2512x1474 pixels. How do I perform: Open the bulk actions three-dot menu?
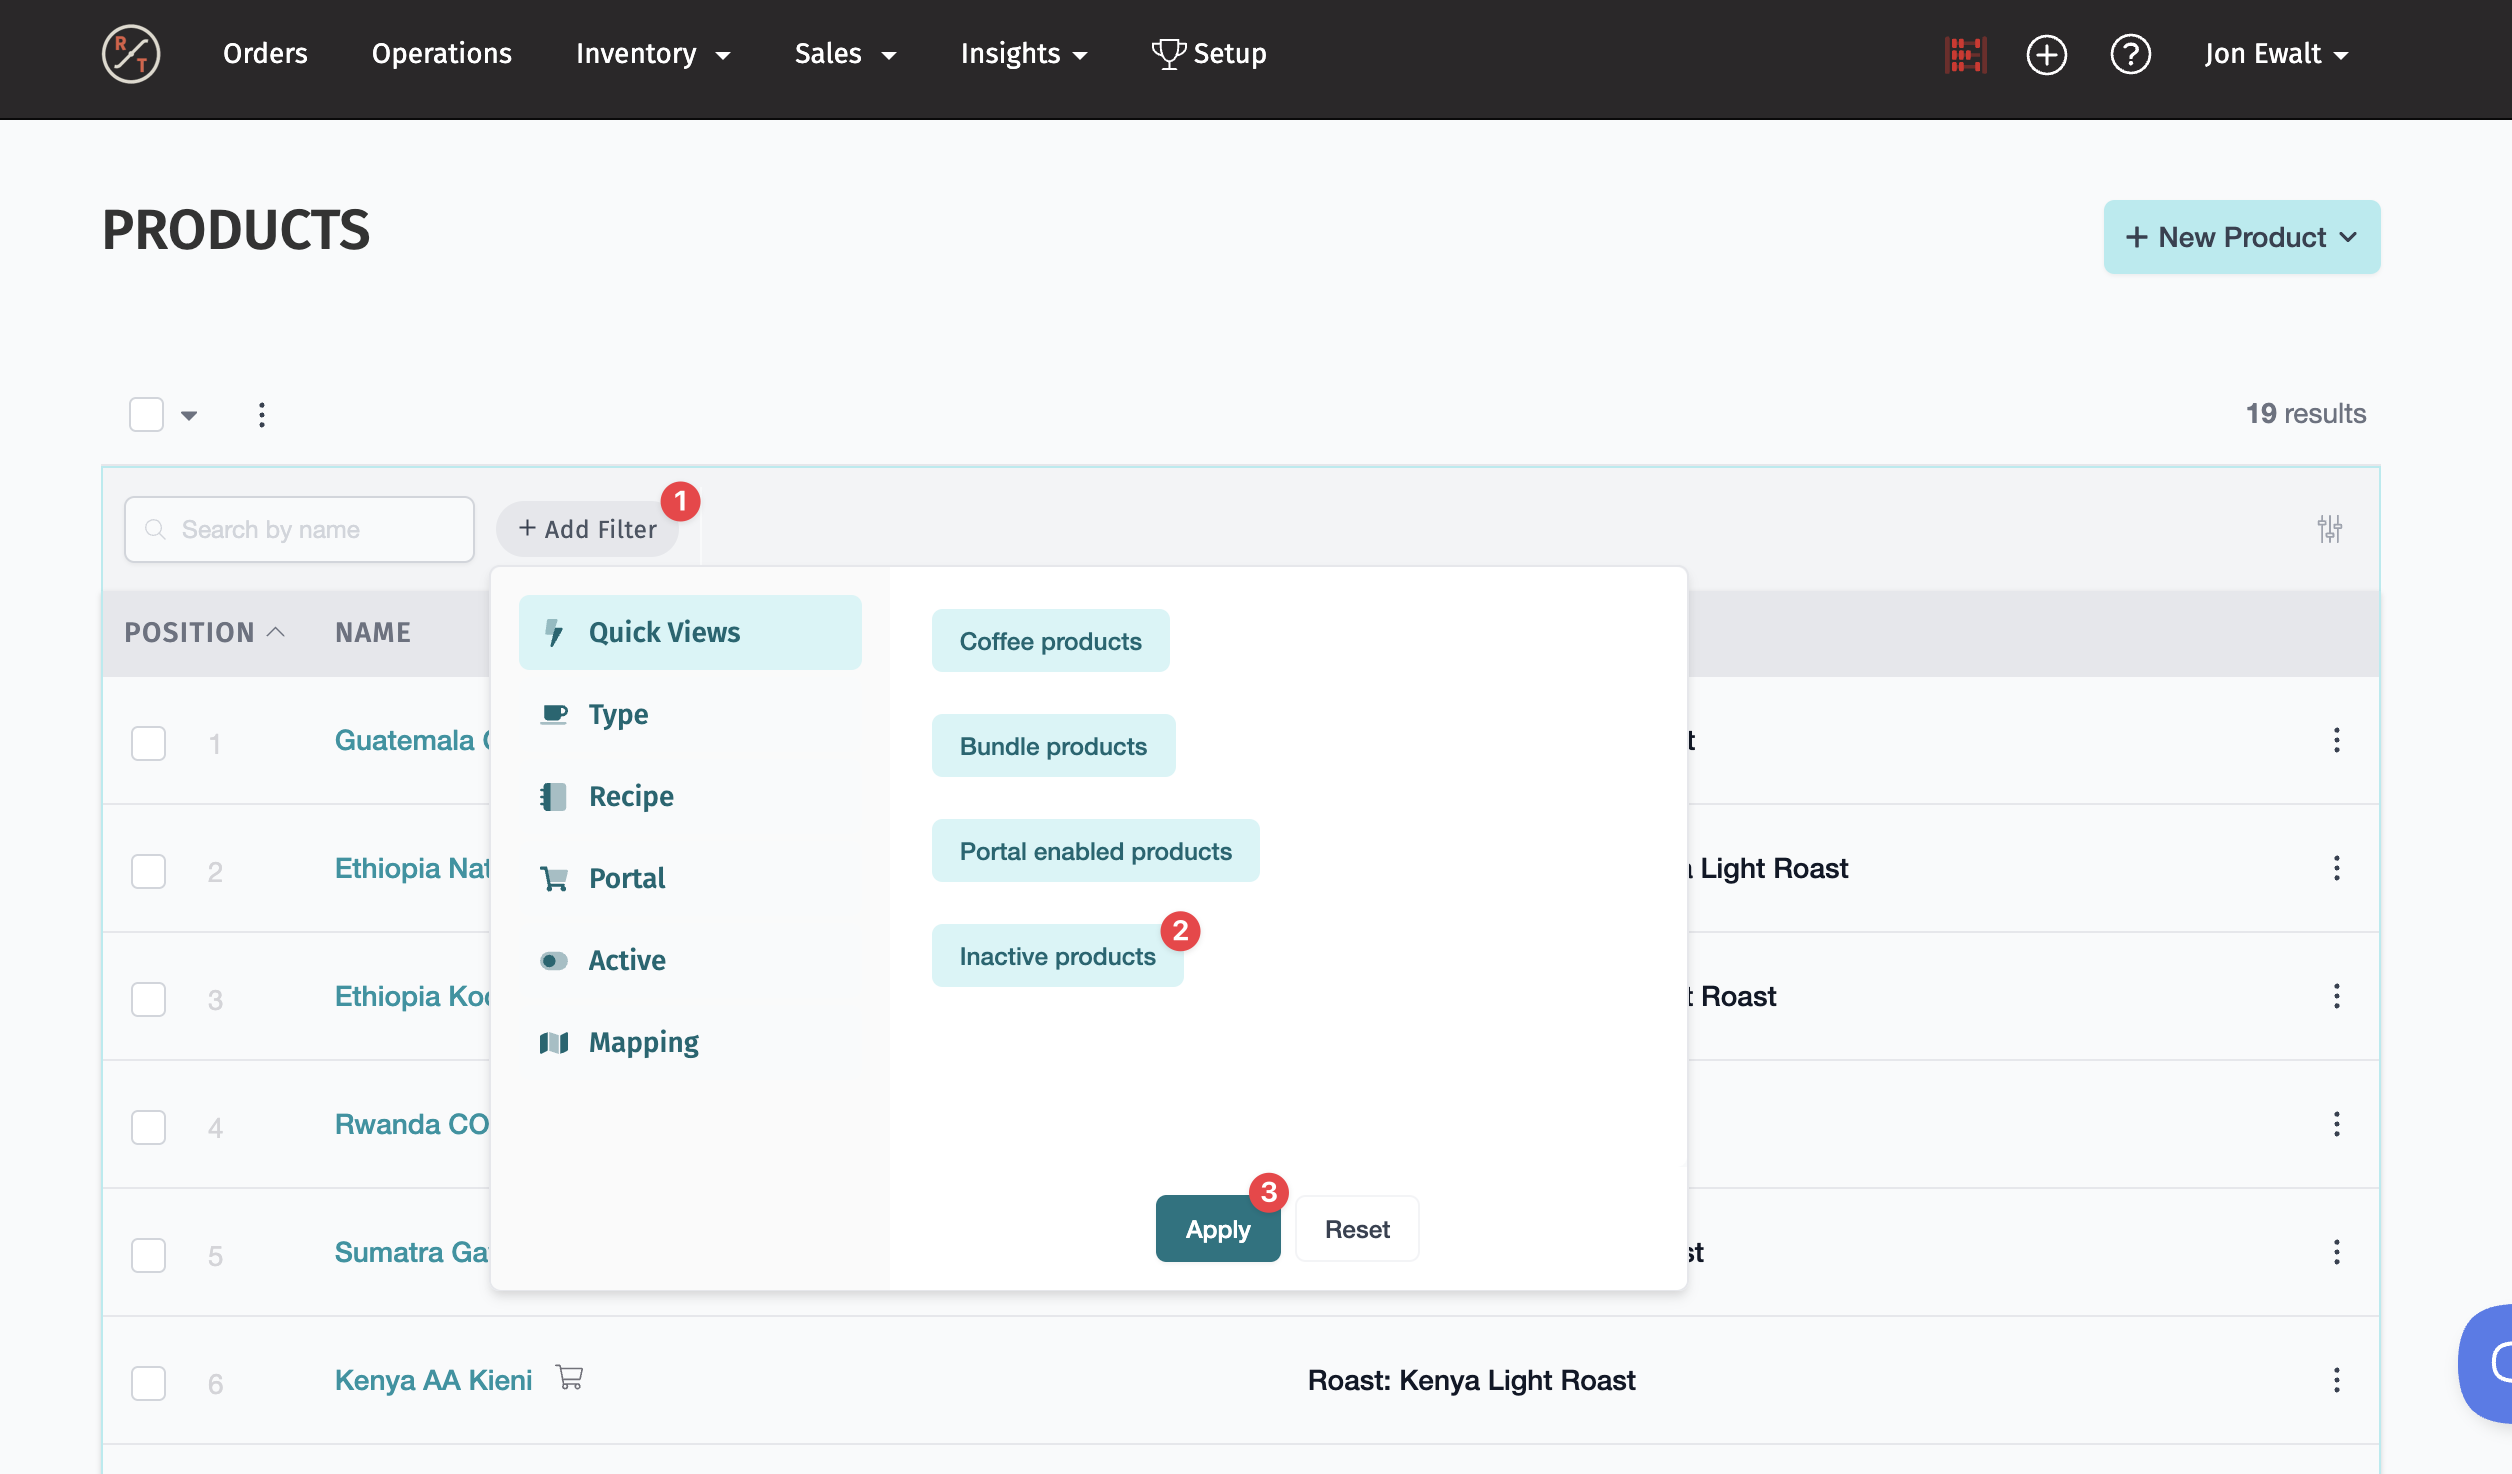point(262,415)
